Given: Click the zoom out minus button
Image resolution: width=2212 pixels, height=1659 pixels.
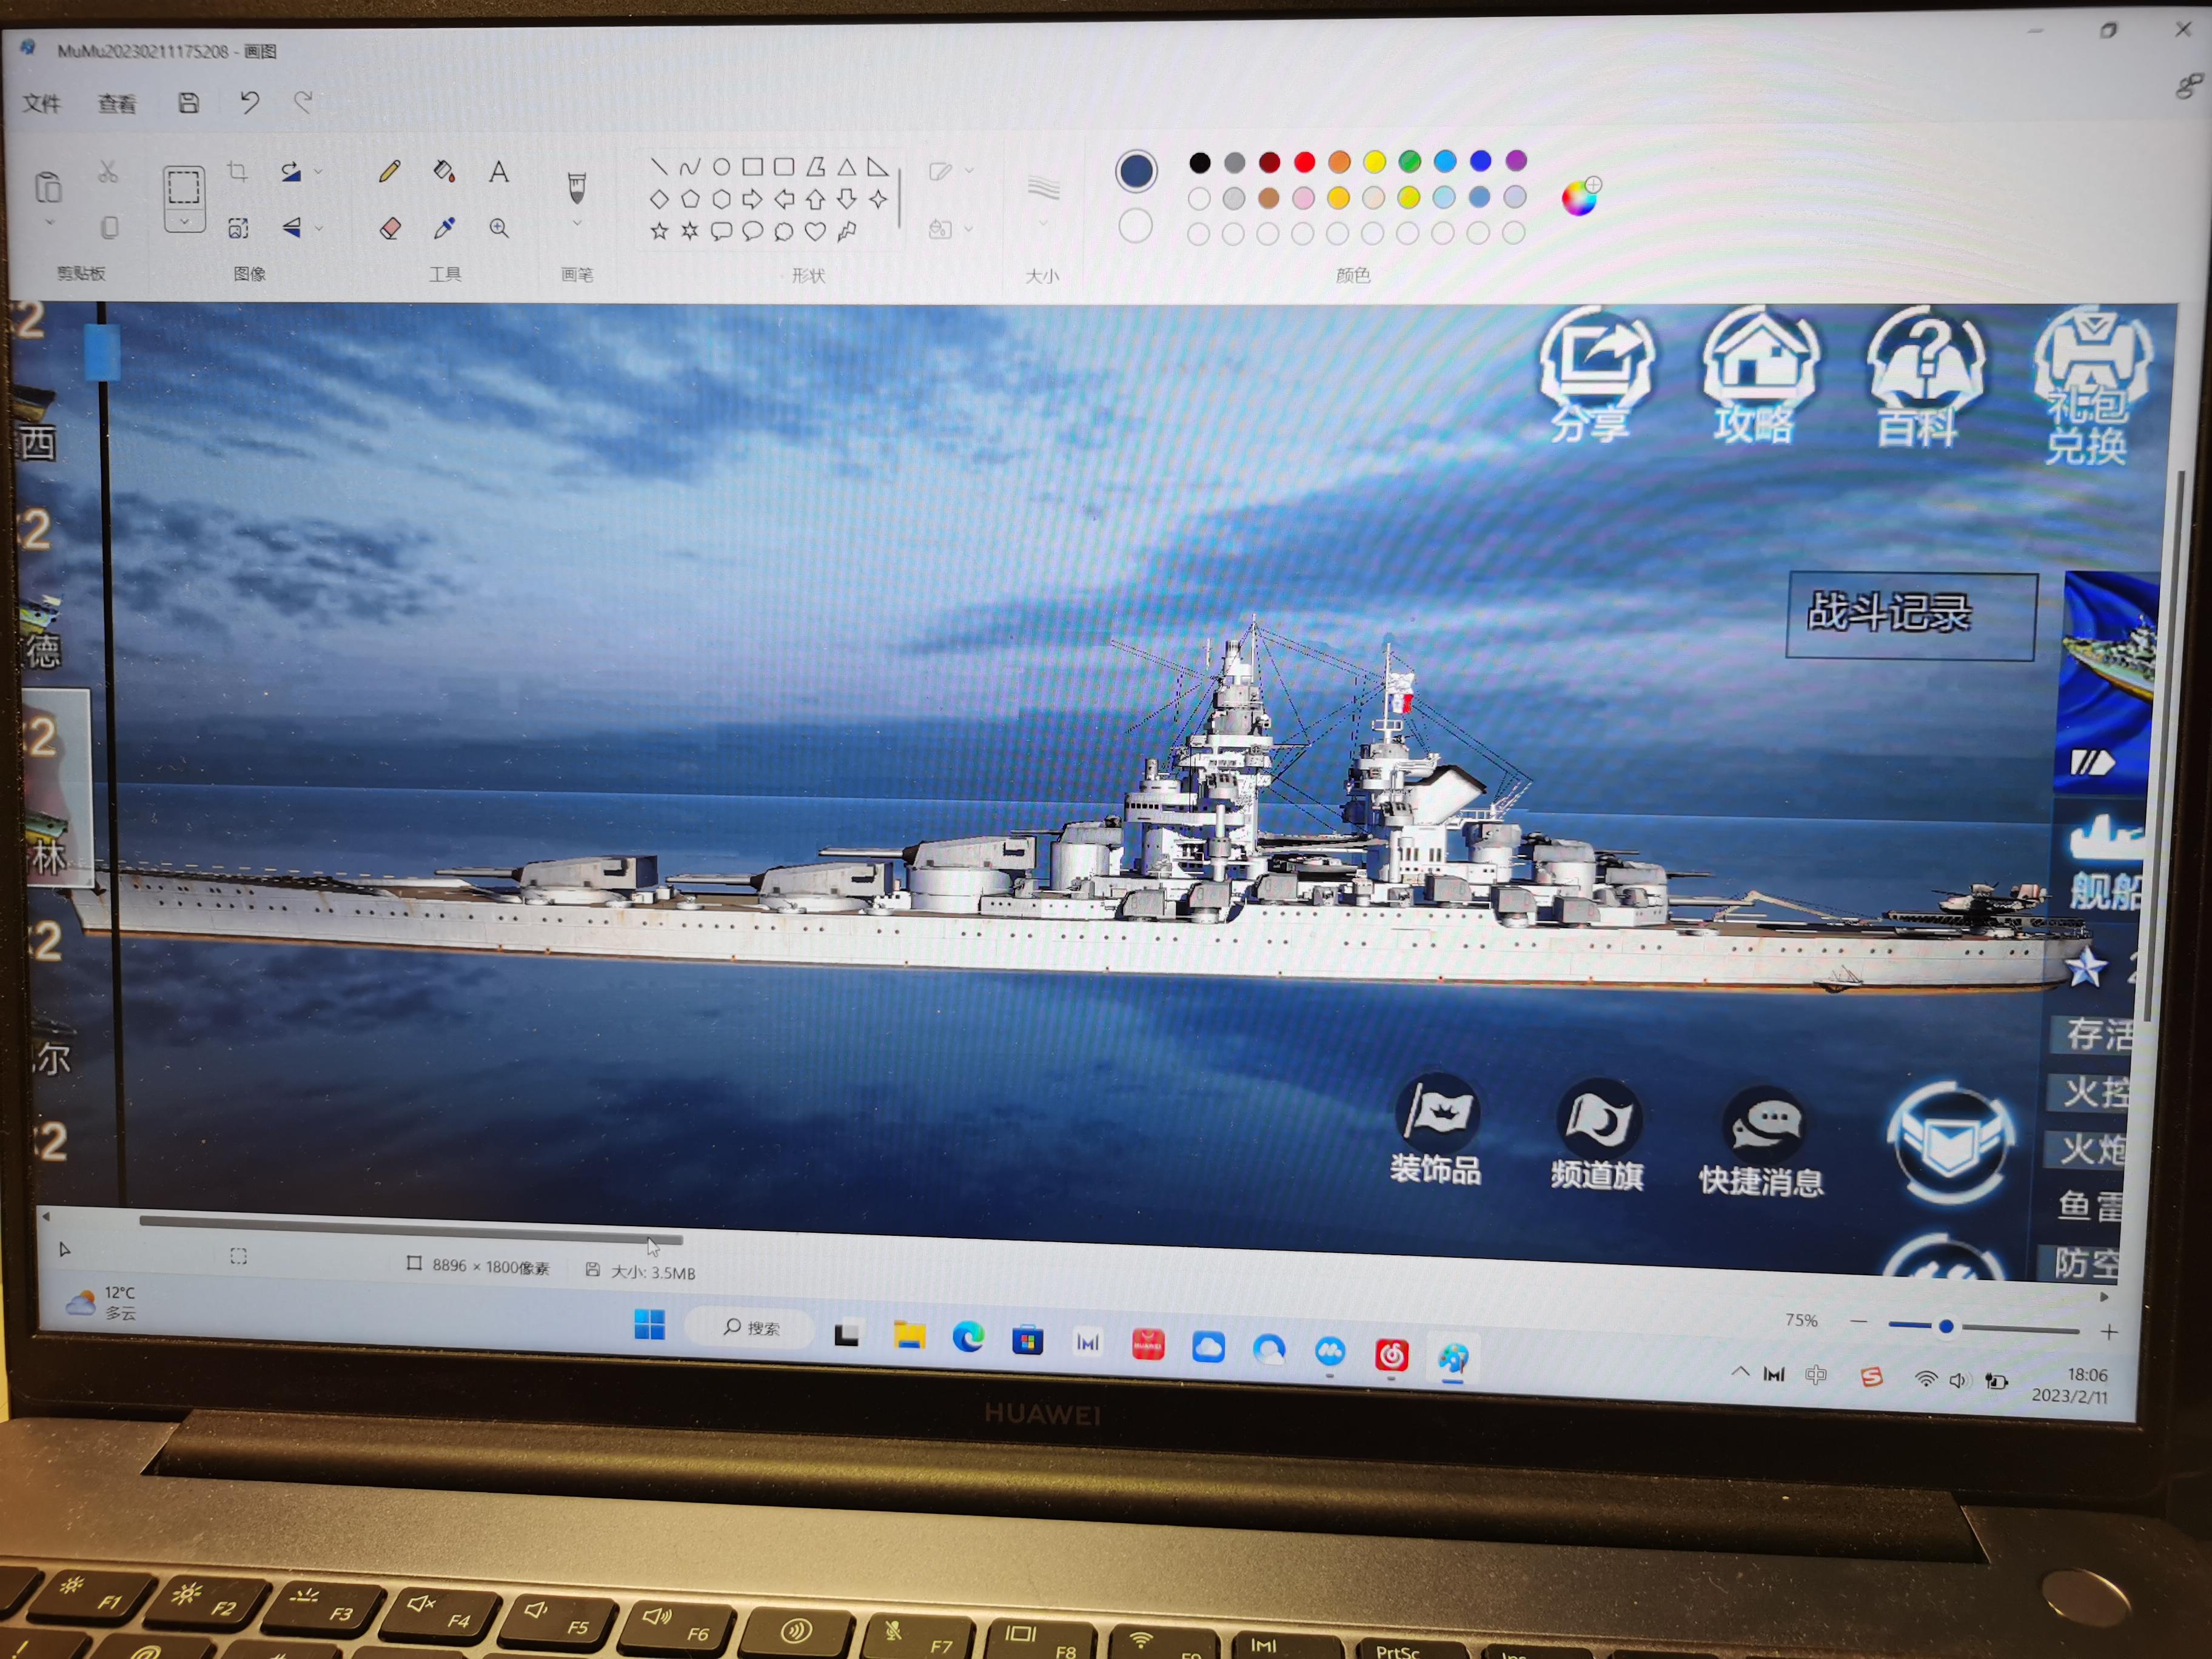Looking at the screenshot, I should tap(1858, 1321).
